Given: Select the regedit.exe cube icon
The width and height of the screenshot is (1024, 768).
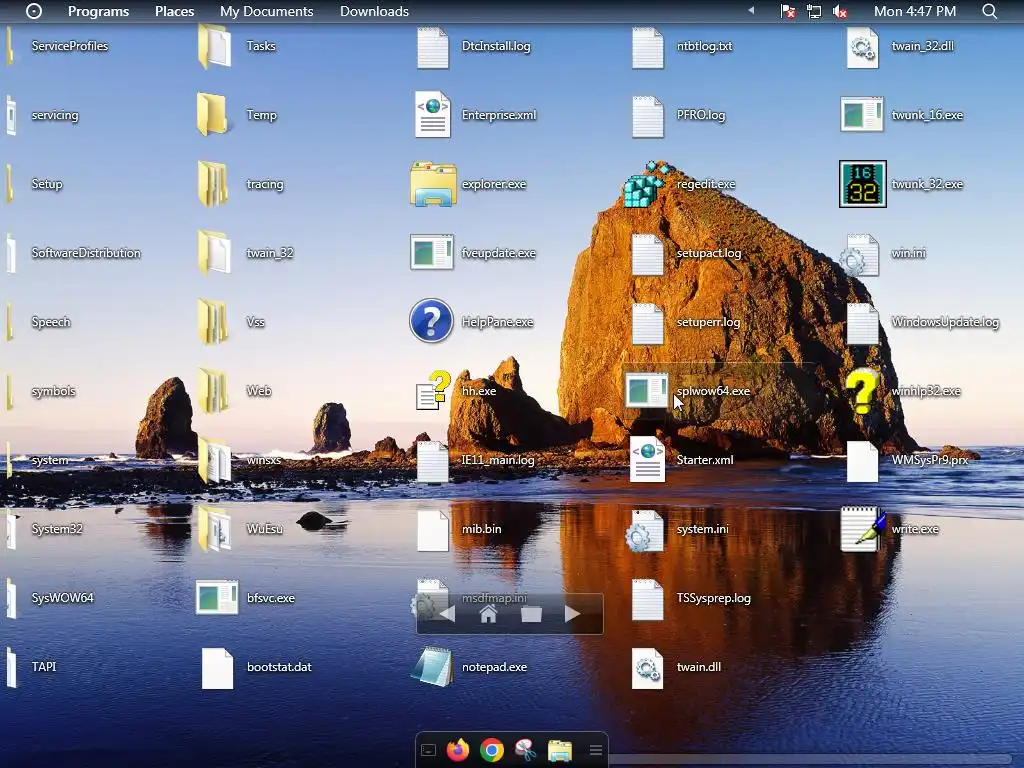Looking at the screenshot, I should [647, 184].
